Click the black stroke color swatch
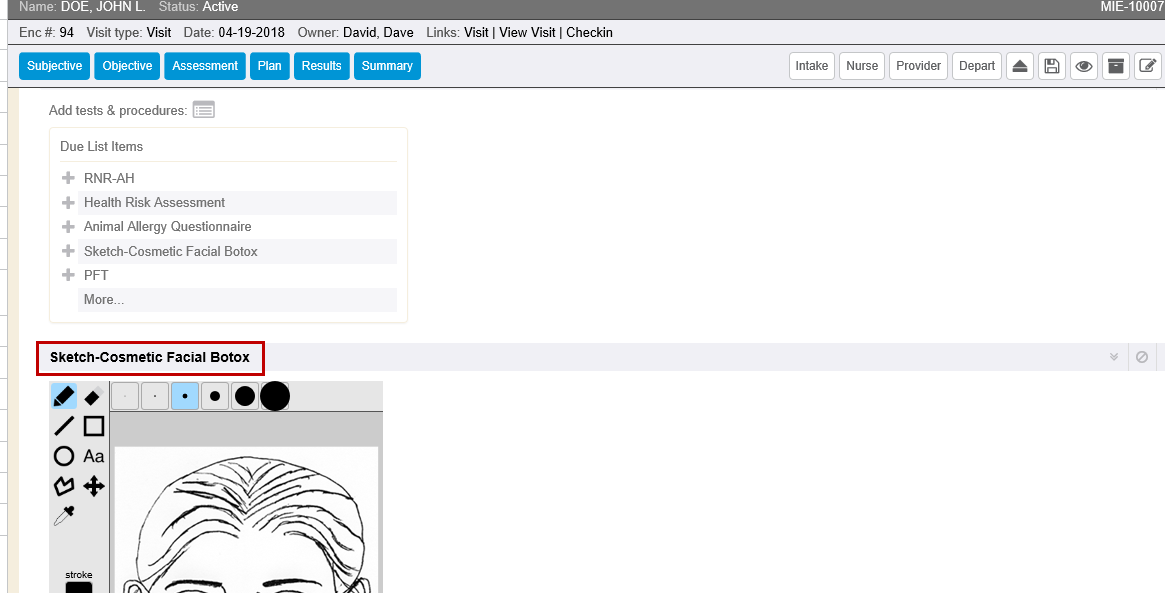Screen dimensions: 1165x593 coord(79,588)
